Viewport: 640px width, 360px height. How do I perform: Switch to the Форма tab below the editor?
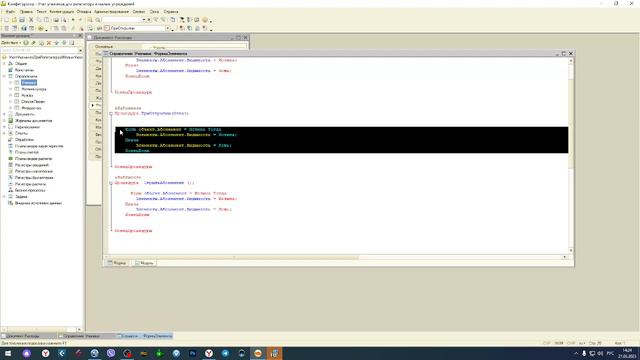pyautogui.click(x=117, y=263)
